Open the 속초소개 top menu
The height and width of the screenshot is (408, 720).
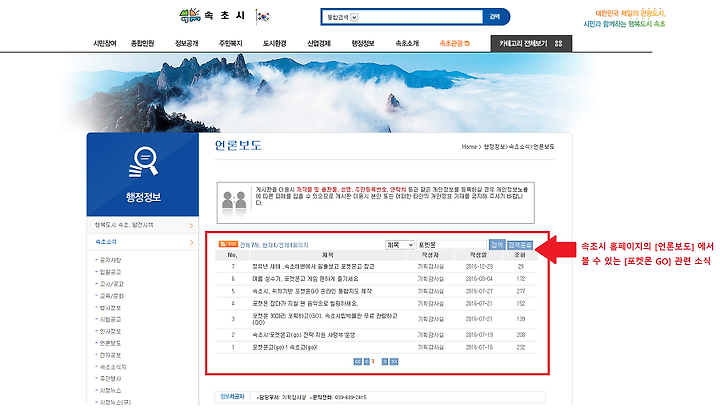(x=407, y=44)
